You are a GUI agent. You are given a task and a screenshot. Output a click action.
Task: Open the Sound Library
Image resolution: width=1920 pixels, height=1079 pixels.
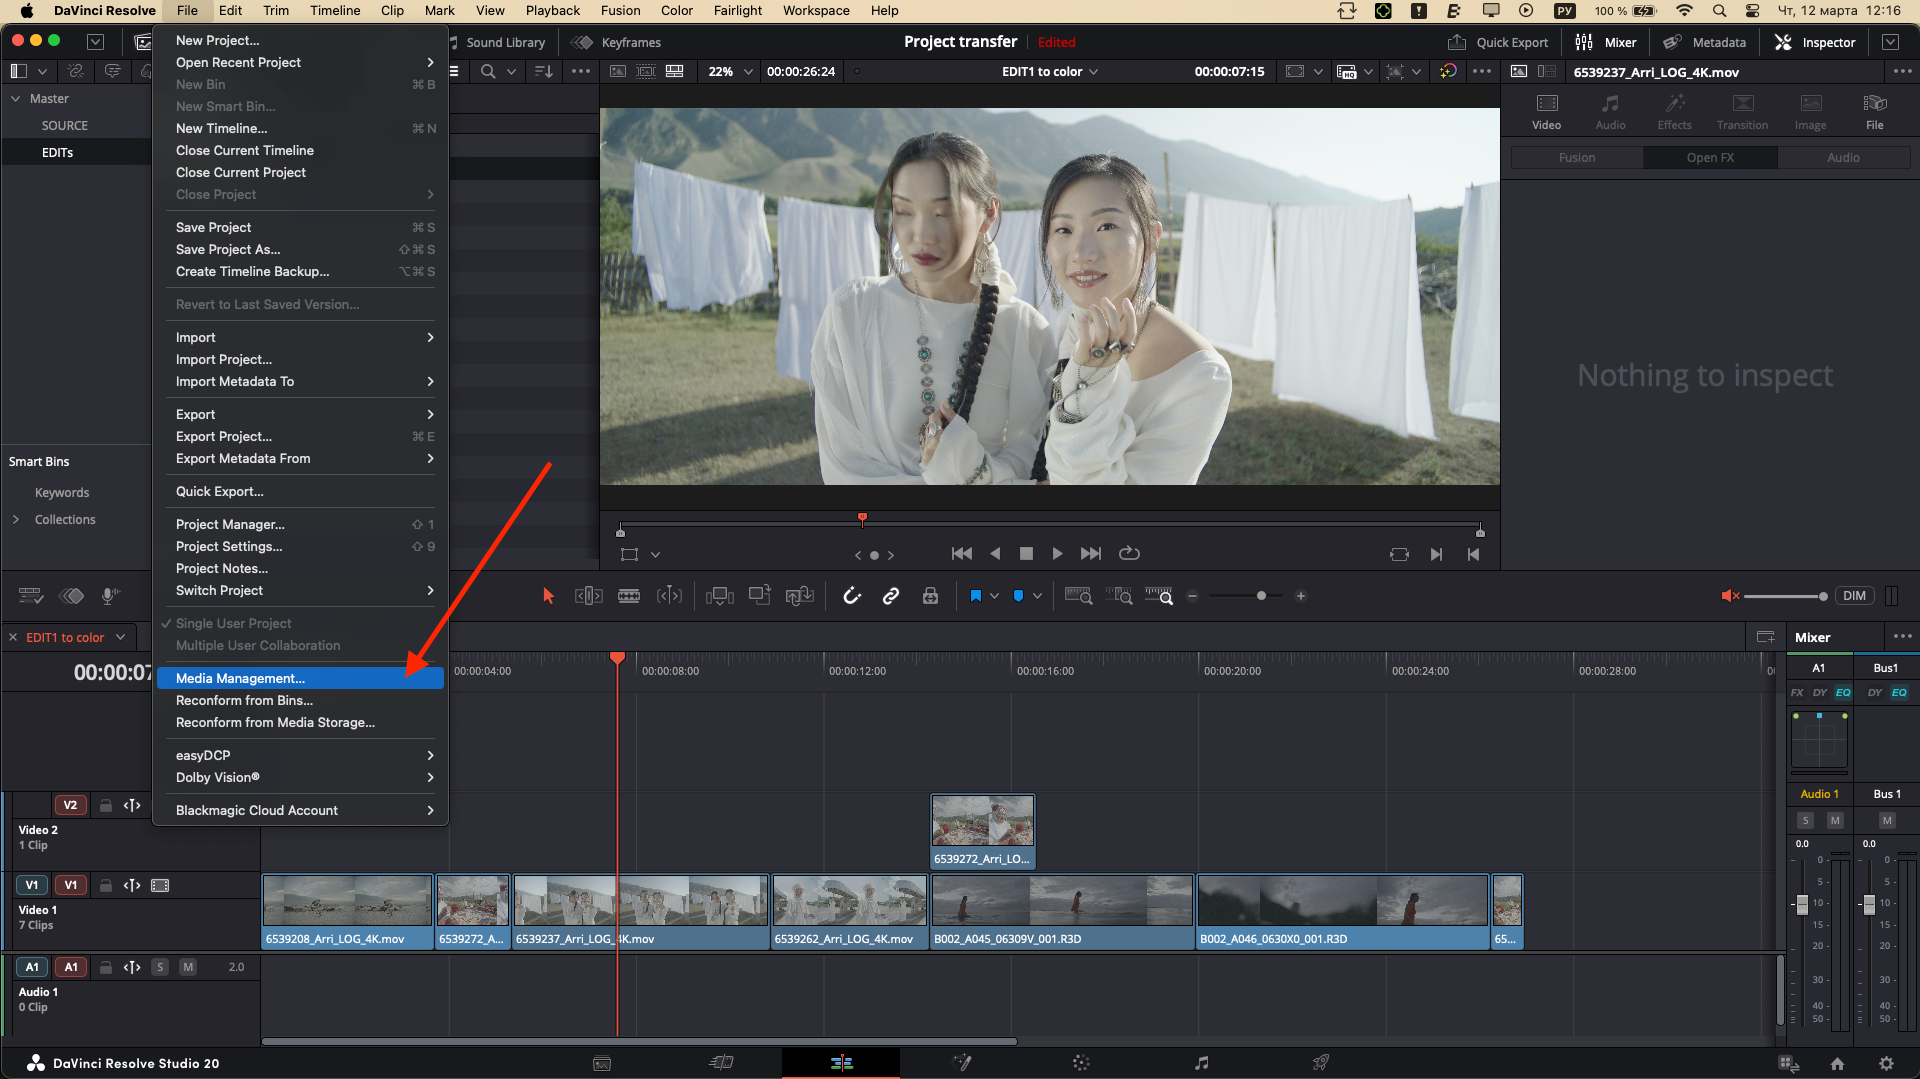coord(499,42)
